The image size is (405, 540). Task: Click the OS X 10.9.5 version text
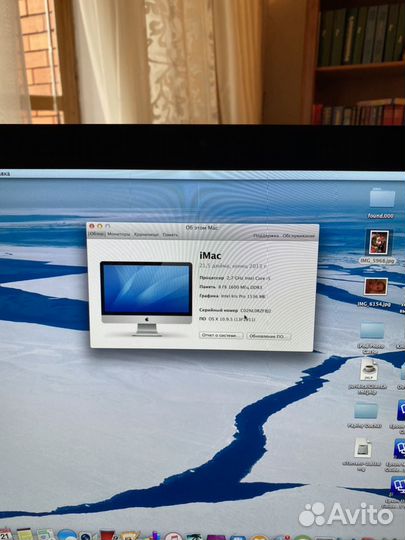click(x=232, y=319)
